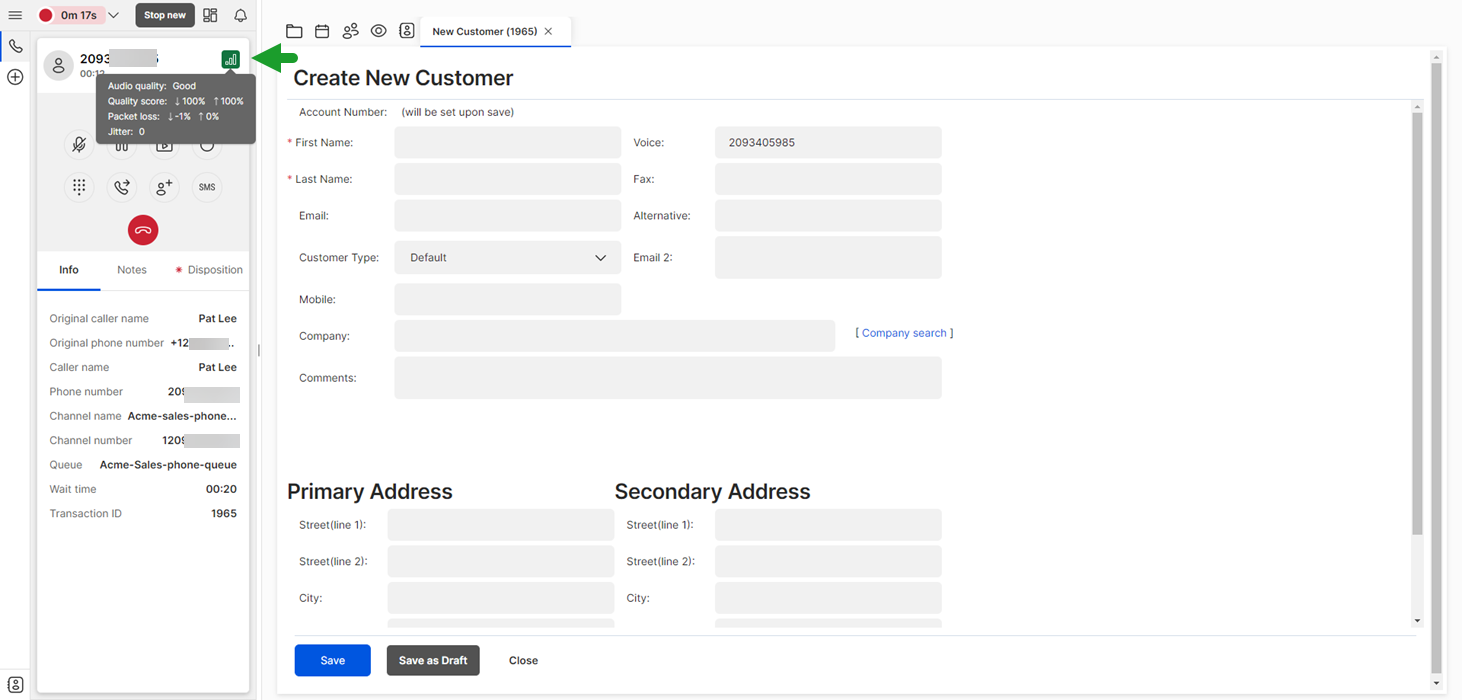Click the outer page vertical scrollbar

(x=1437, y=370)
